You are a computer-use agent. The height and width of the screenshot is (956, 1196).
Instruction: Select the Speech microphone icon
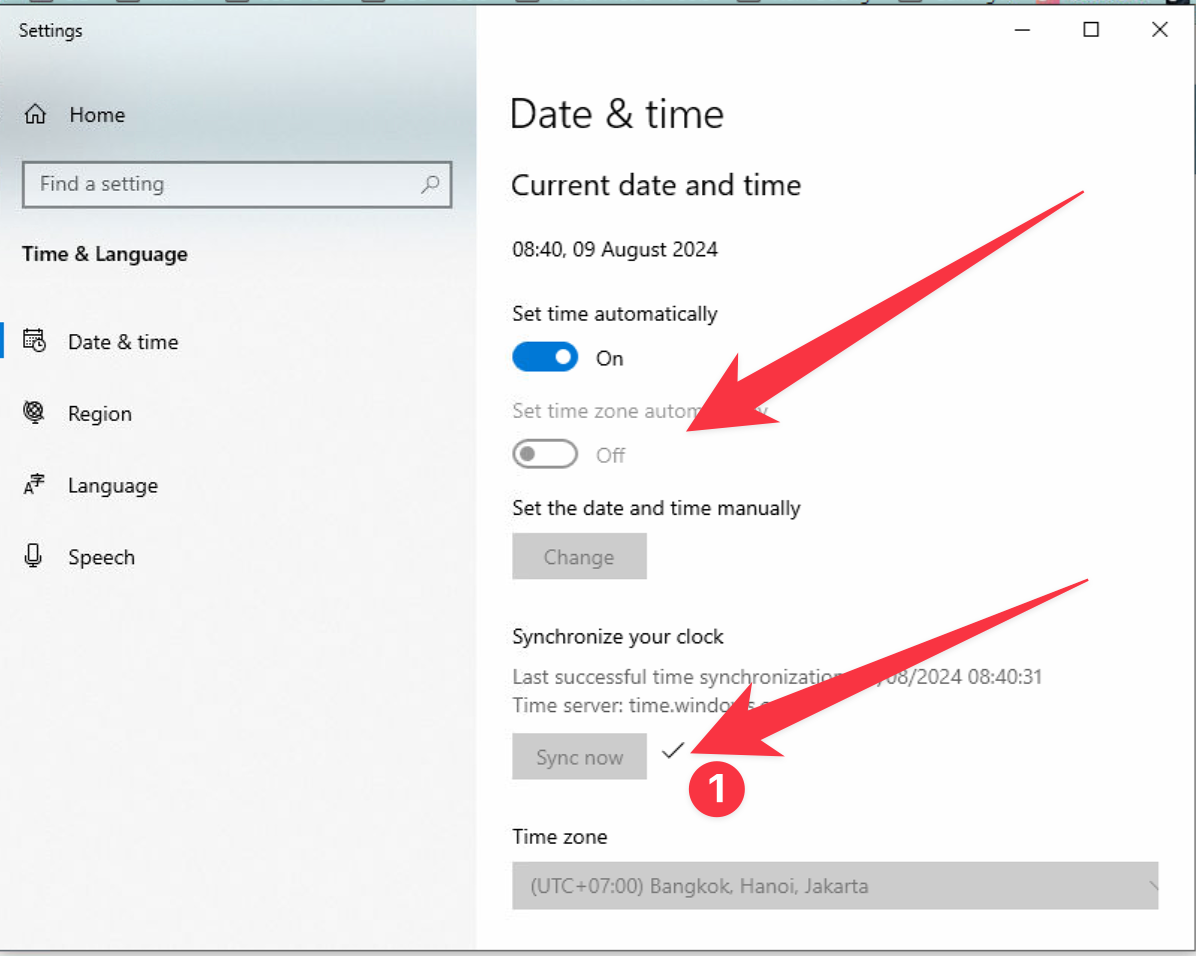[x=34, y=557]
